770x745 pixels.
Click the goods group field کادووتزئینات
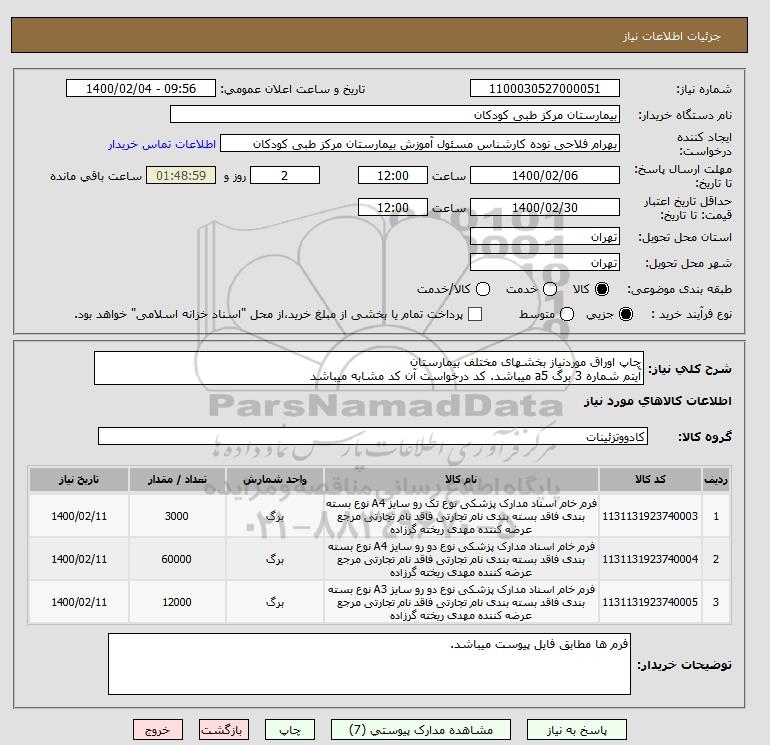click(x=373, y=436)
